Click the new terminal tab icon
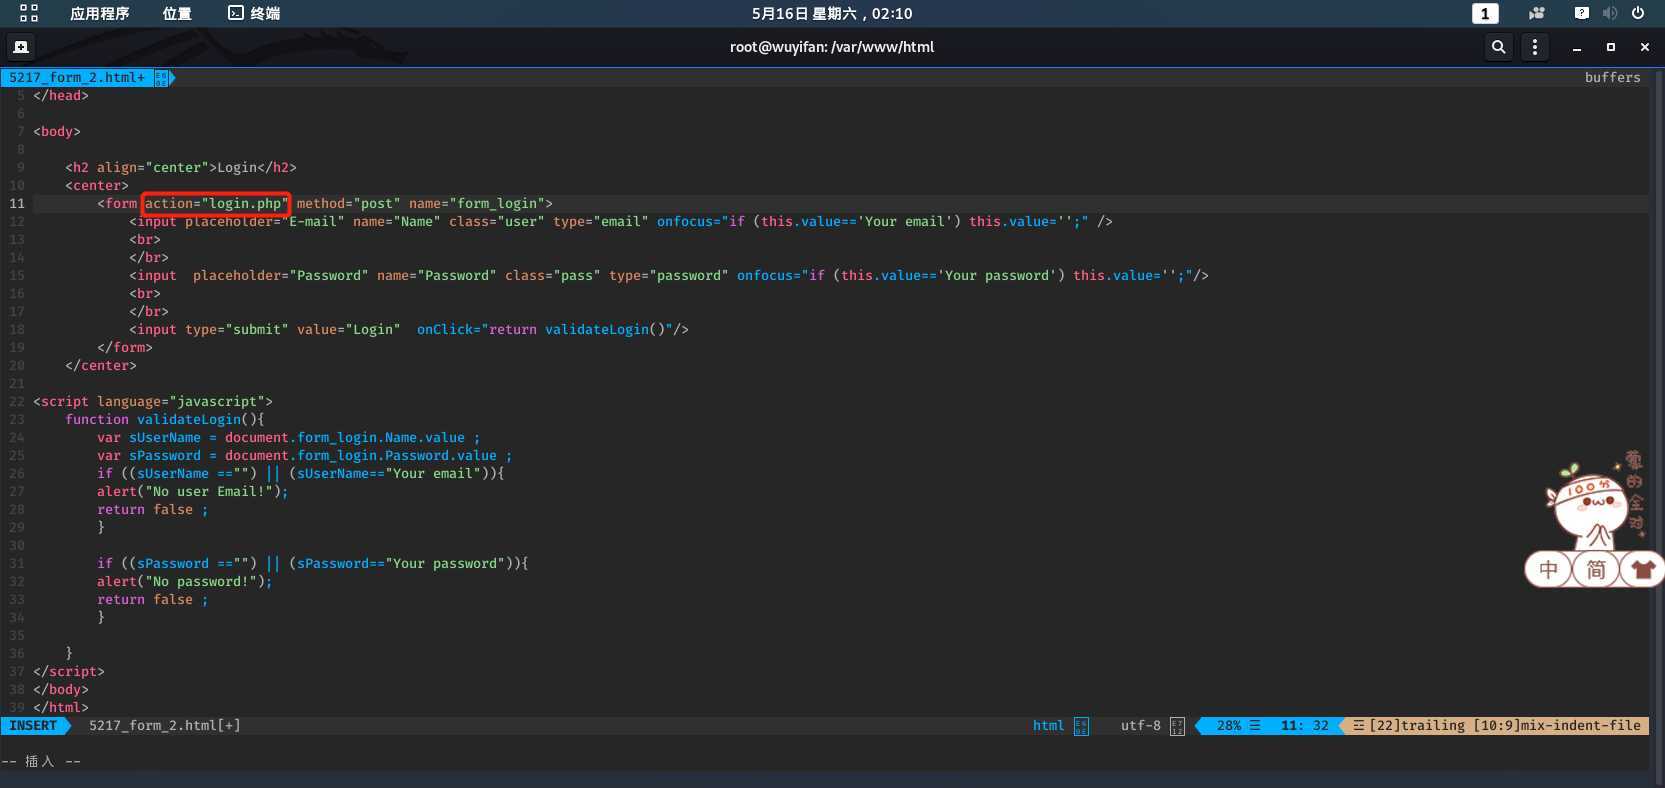Screen dimensions: 1665x788 tap(20, 47)
